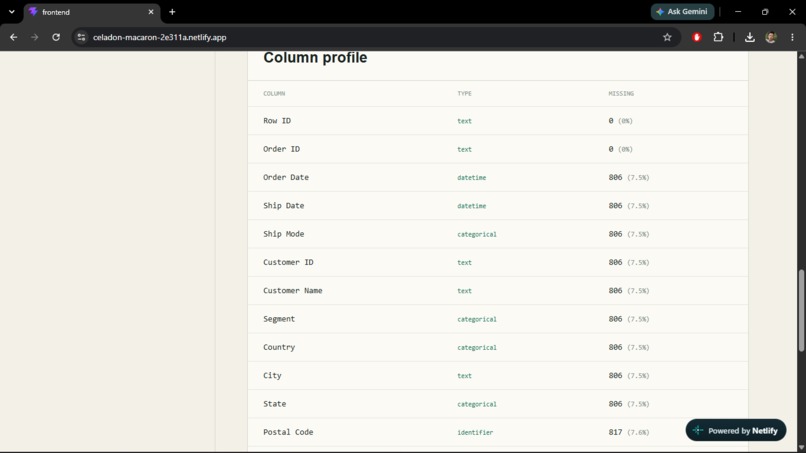The image size is (806, 453).
Task: Click the categorical type of State
Action: 477,404
